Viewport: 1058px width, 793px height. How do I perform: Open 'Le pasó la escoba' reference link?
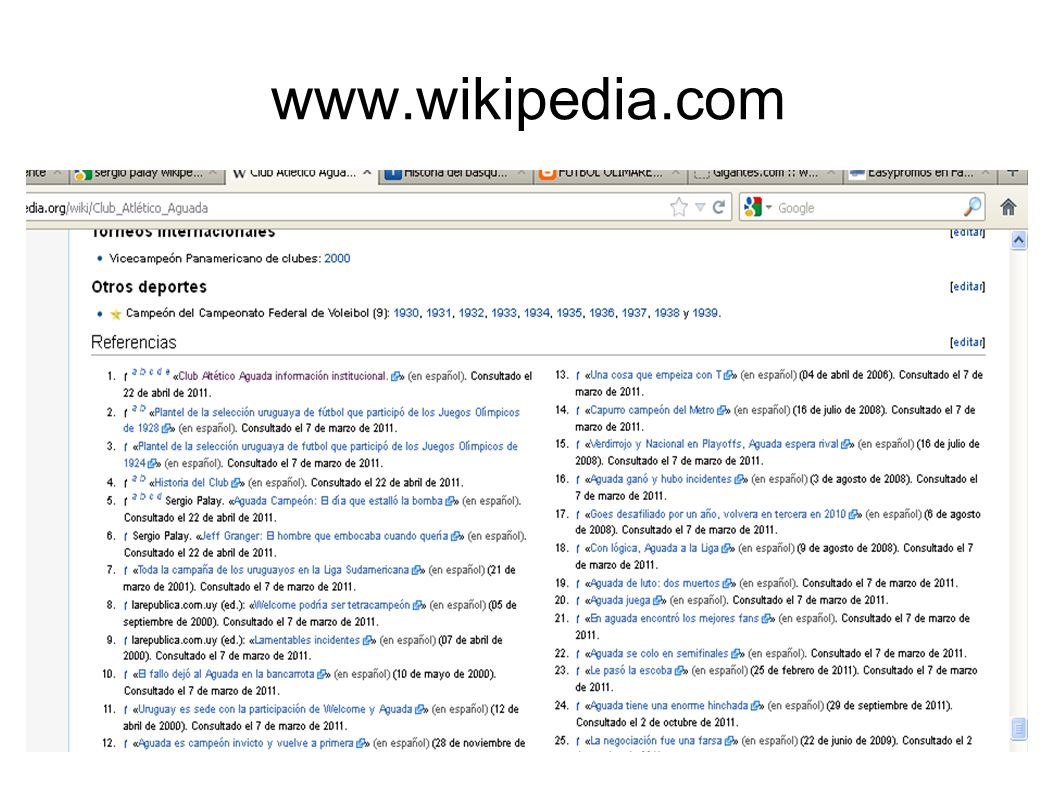point(631,671)
